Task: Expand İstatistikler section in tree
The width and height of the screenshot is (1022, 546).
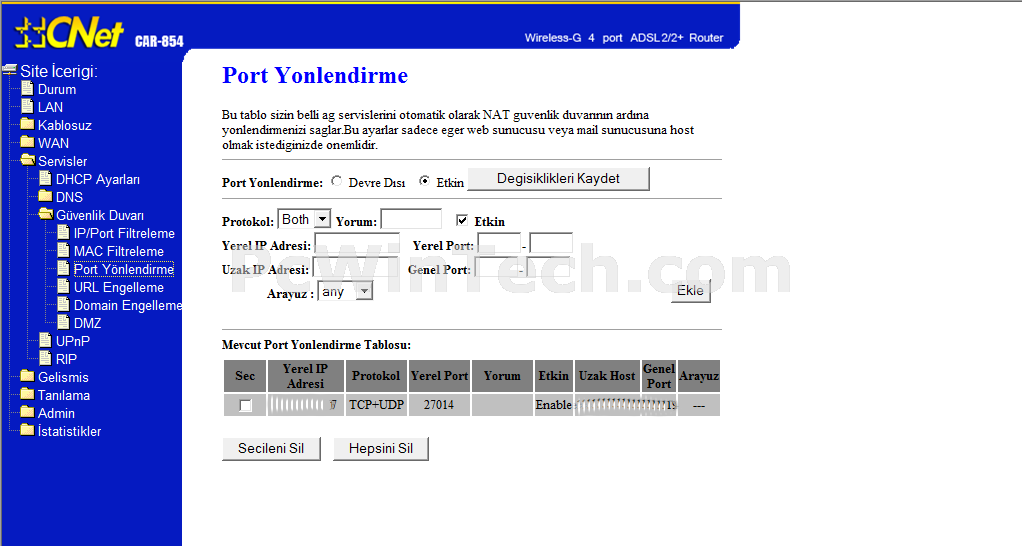Action: 70,431
